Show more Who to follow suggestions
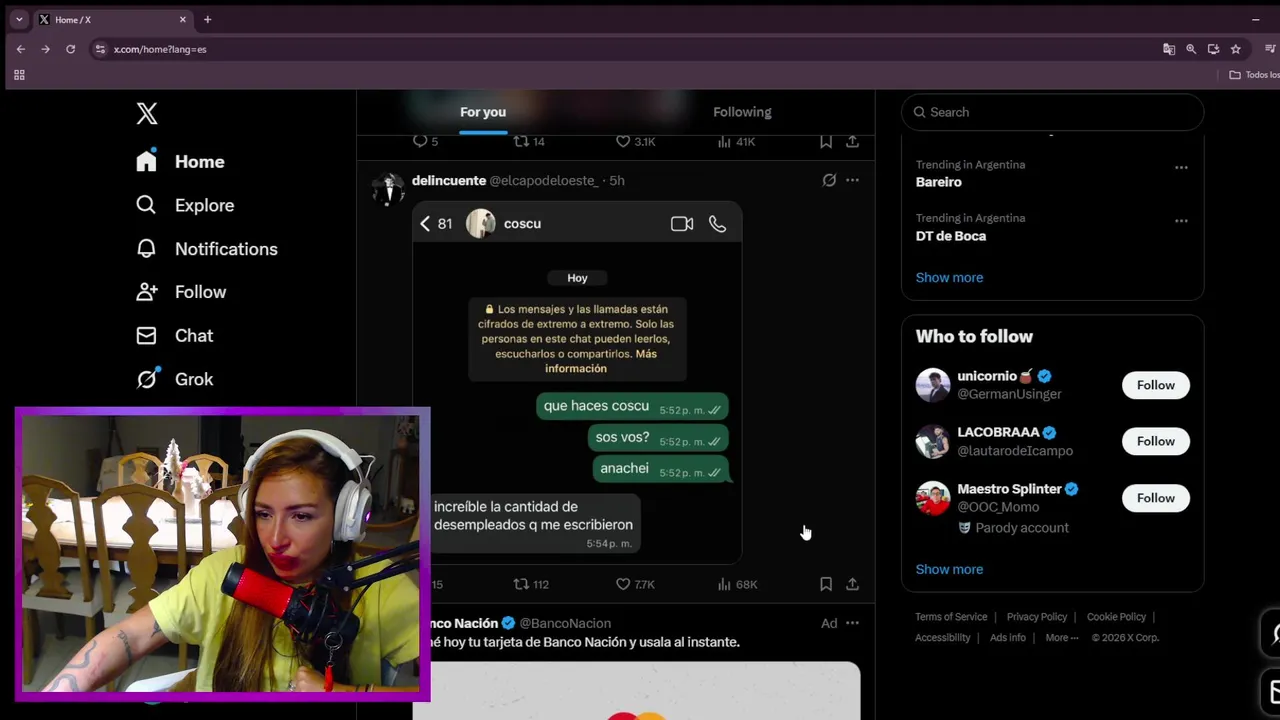 click(949, 569)
